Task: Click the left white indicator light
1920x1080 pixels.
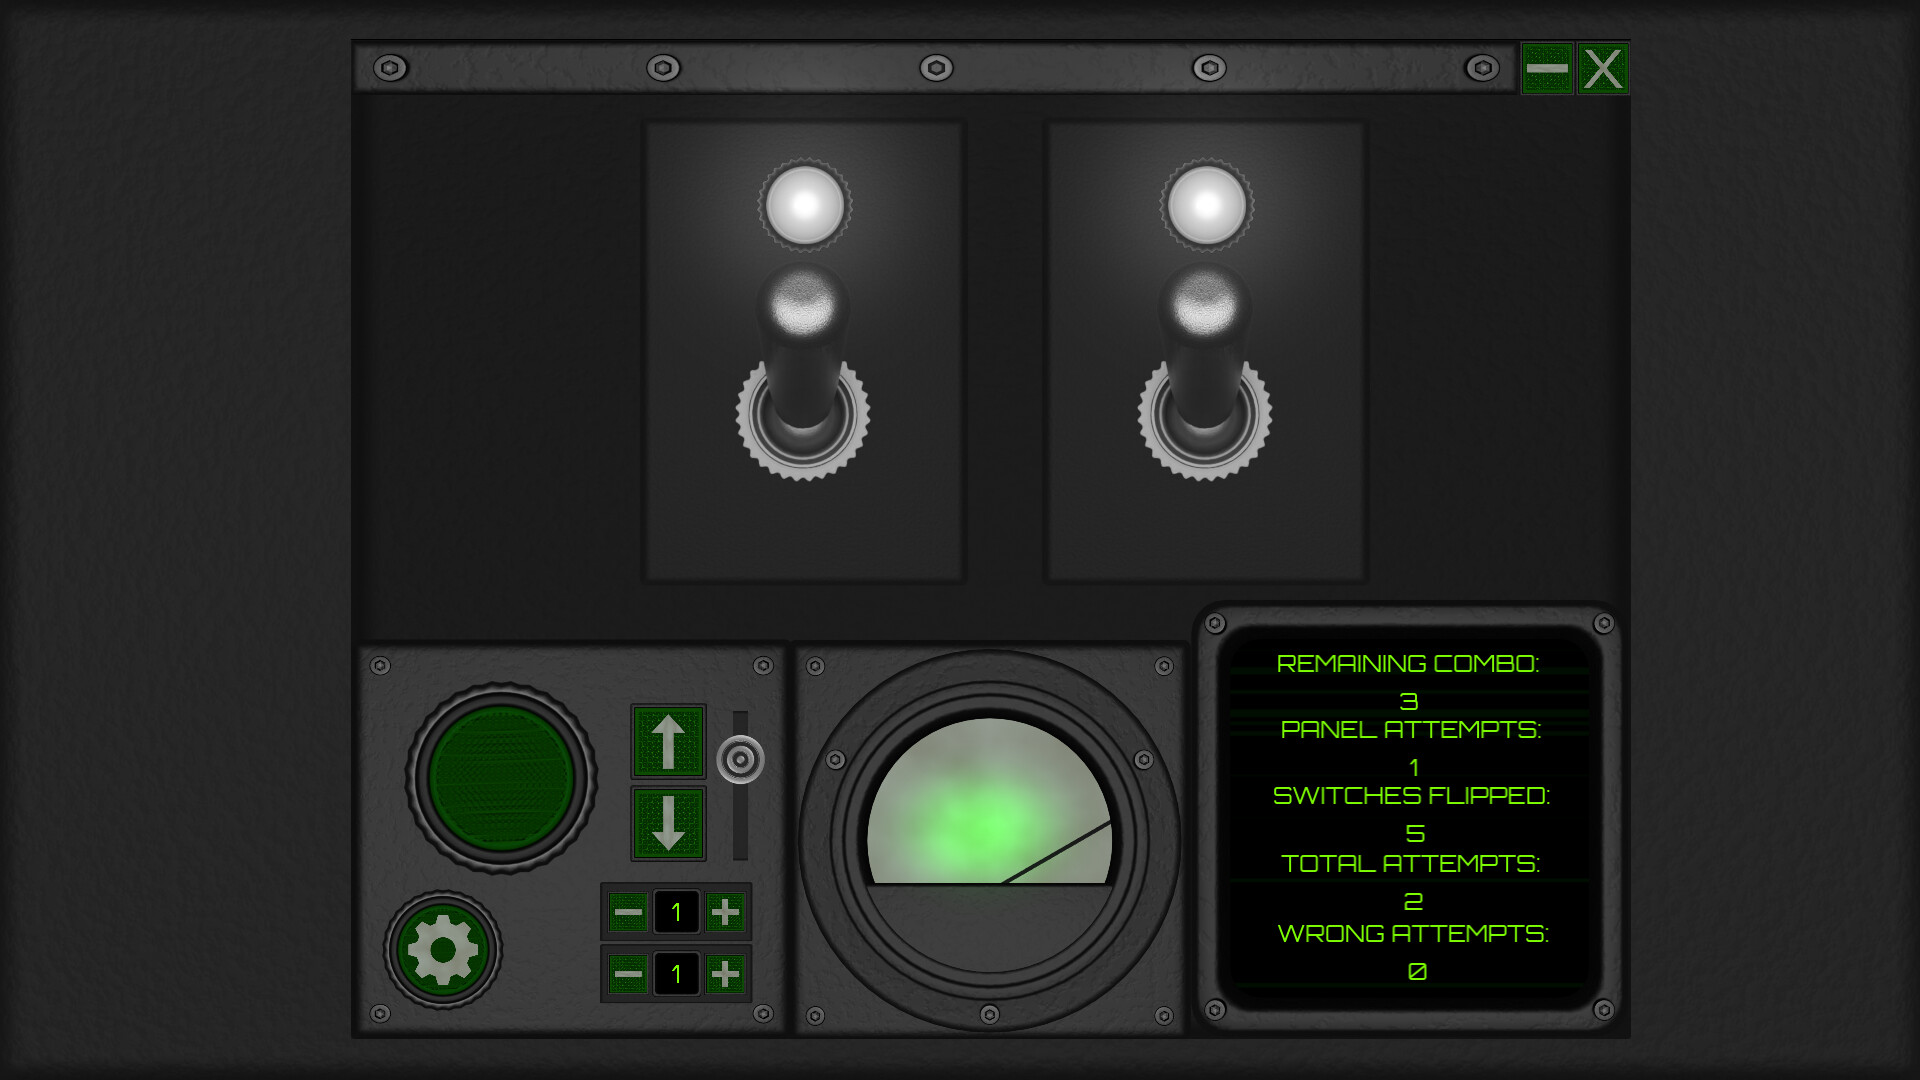Action: click(x=804, y=206)
